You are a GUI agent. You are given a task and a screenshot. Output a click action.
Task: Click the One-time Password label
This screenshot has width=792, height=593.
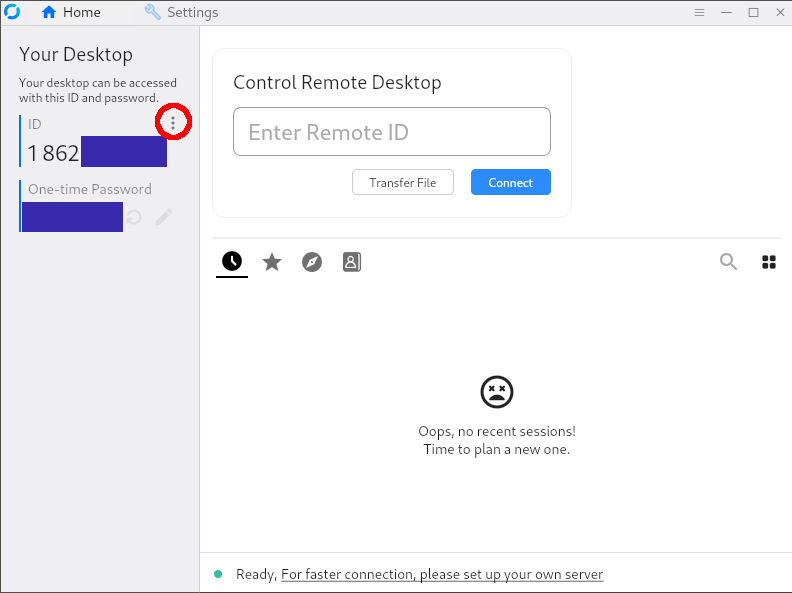pos(90,189)
